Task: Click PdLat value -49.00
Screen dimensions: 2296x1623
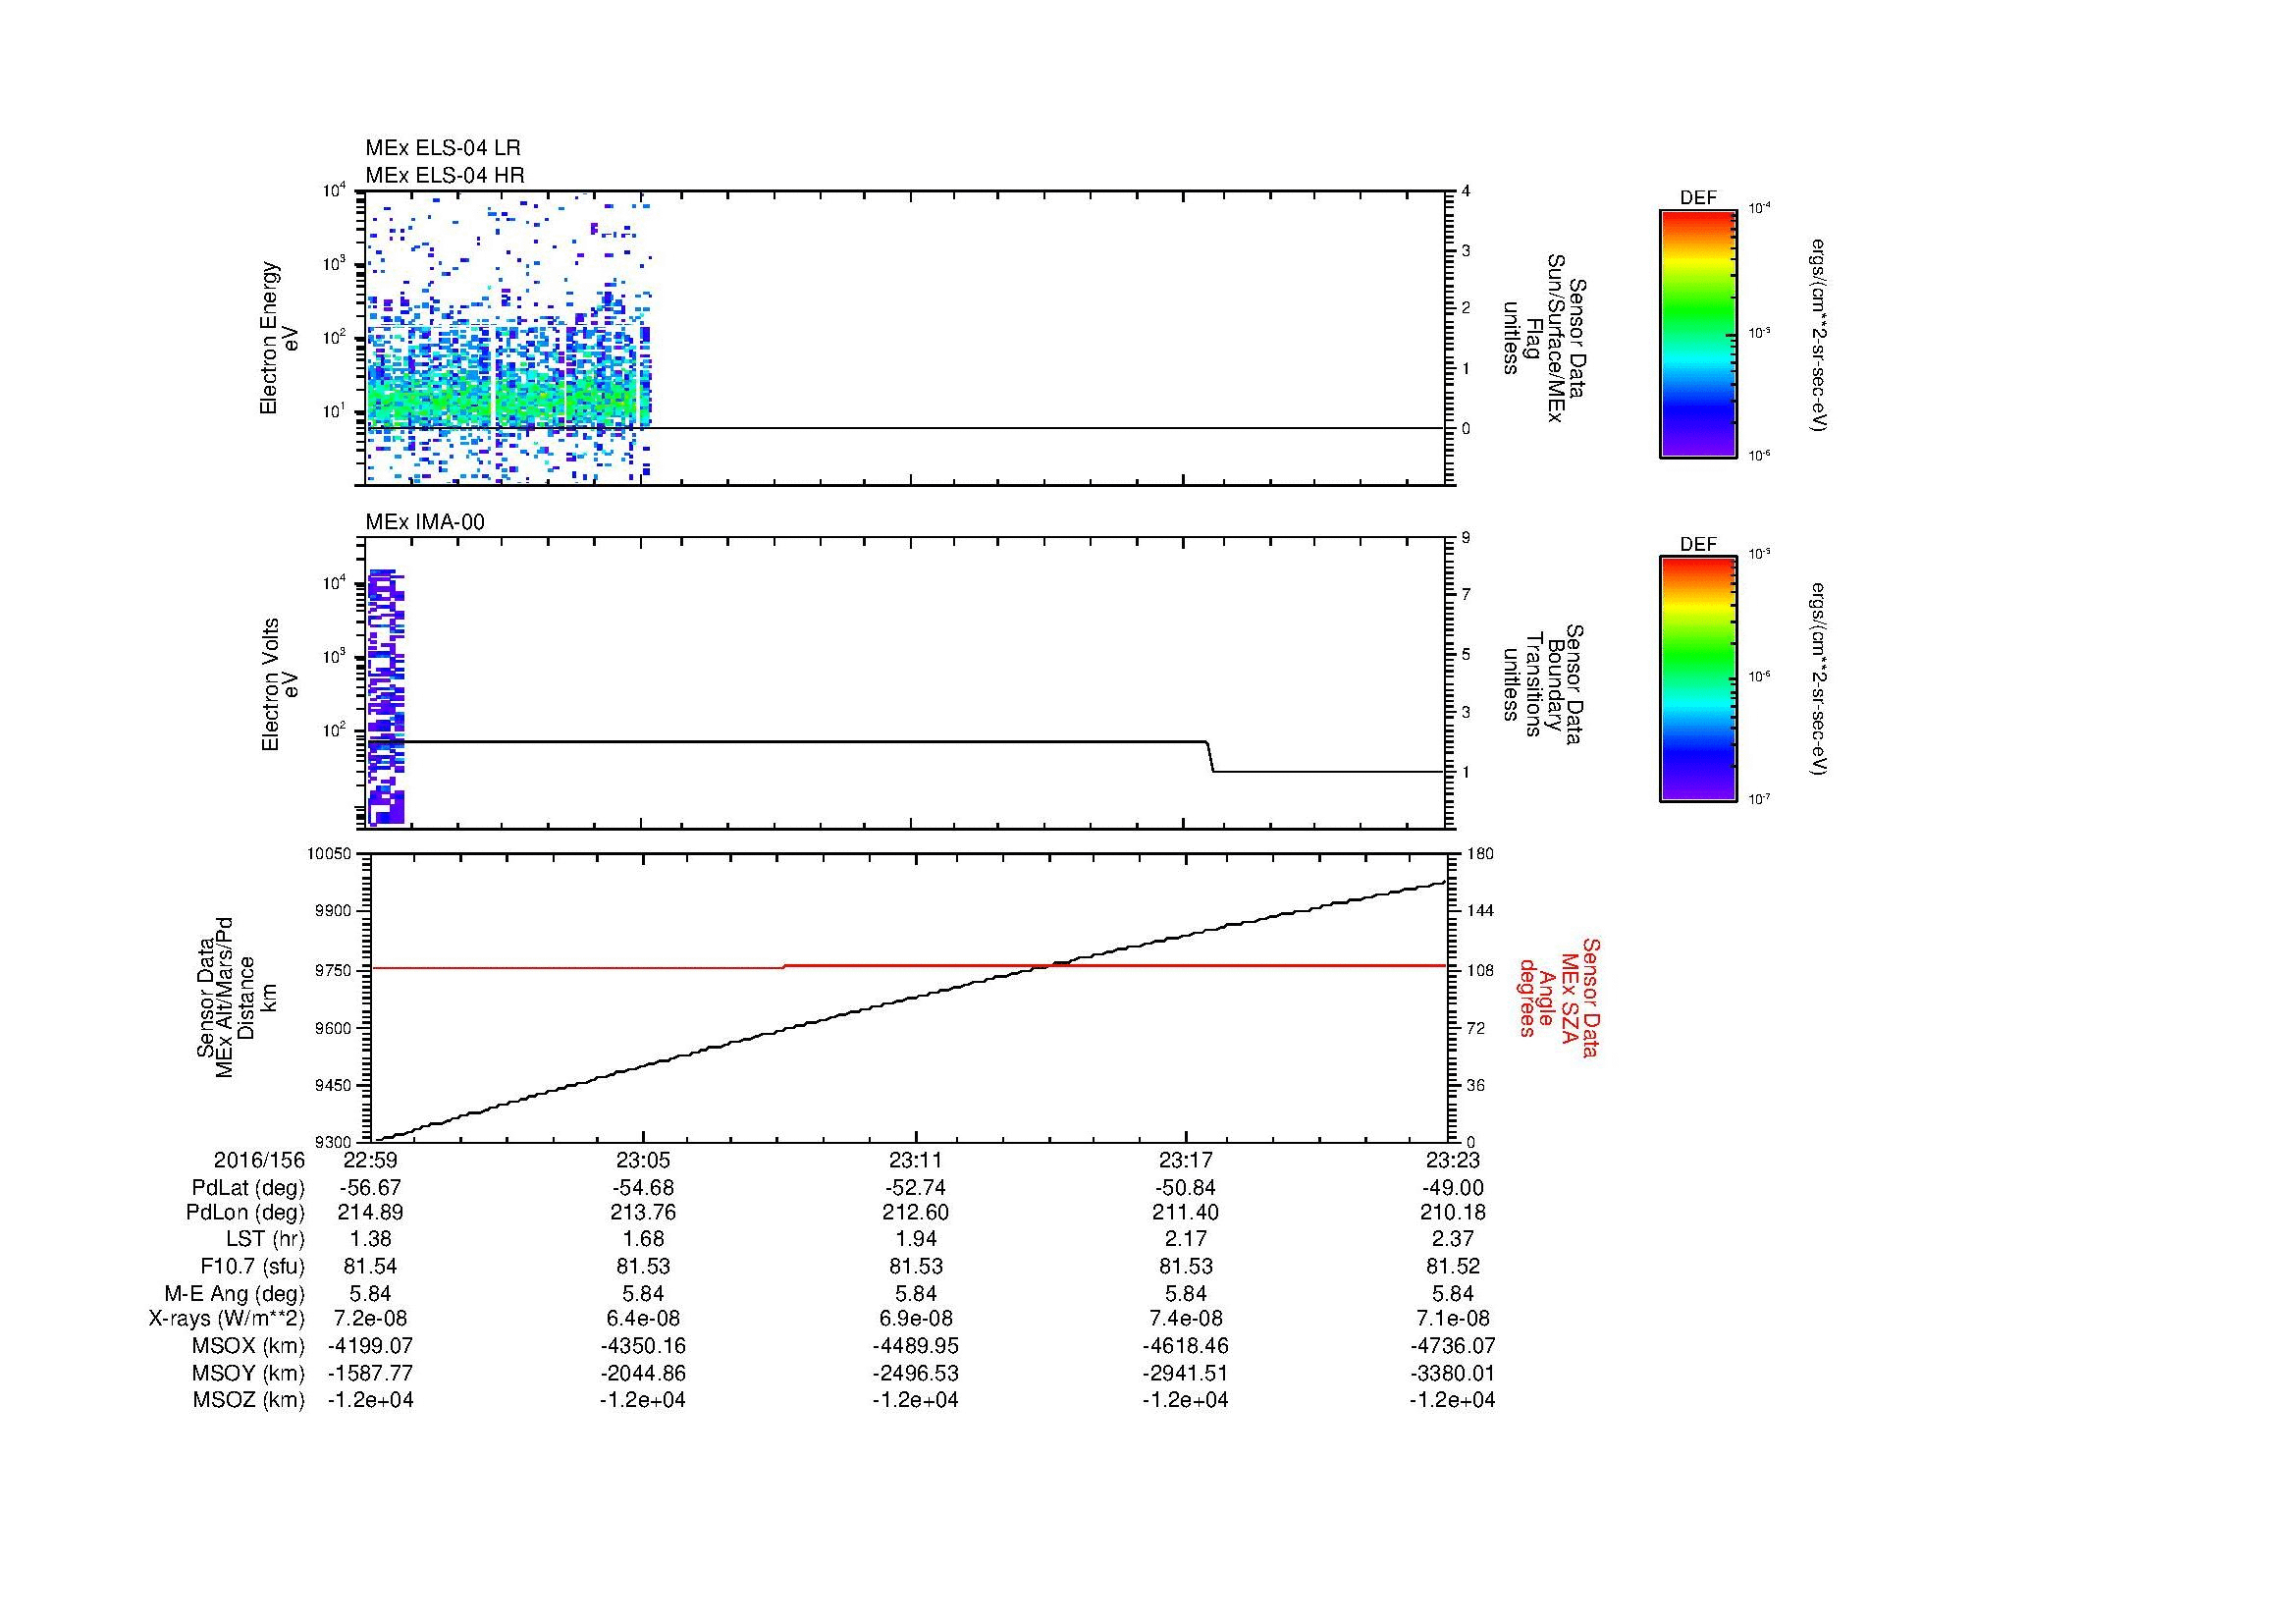Action: point(1452,1188)
